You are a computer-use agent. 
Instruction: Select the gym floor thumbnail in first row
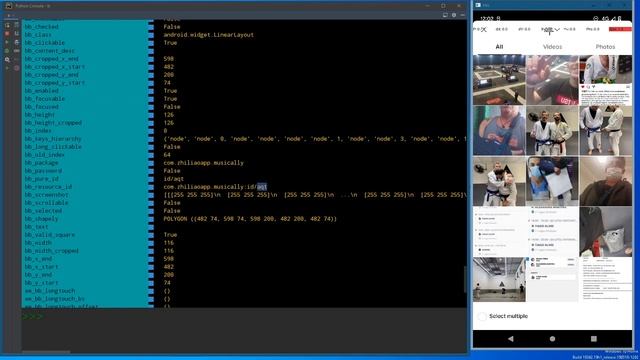coord(499,80)
